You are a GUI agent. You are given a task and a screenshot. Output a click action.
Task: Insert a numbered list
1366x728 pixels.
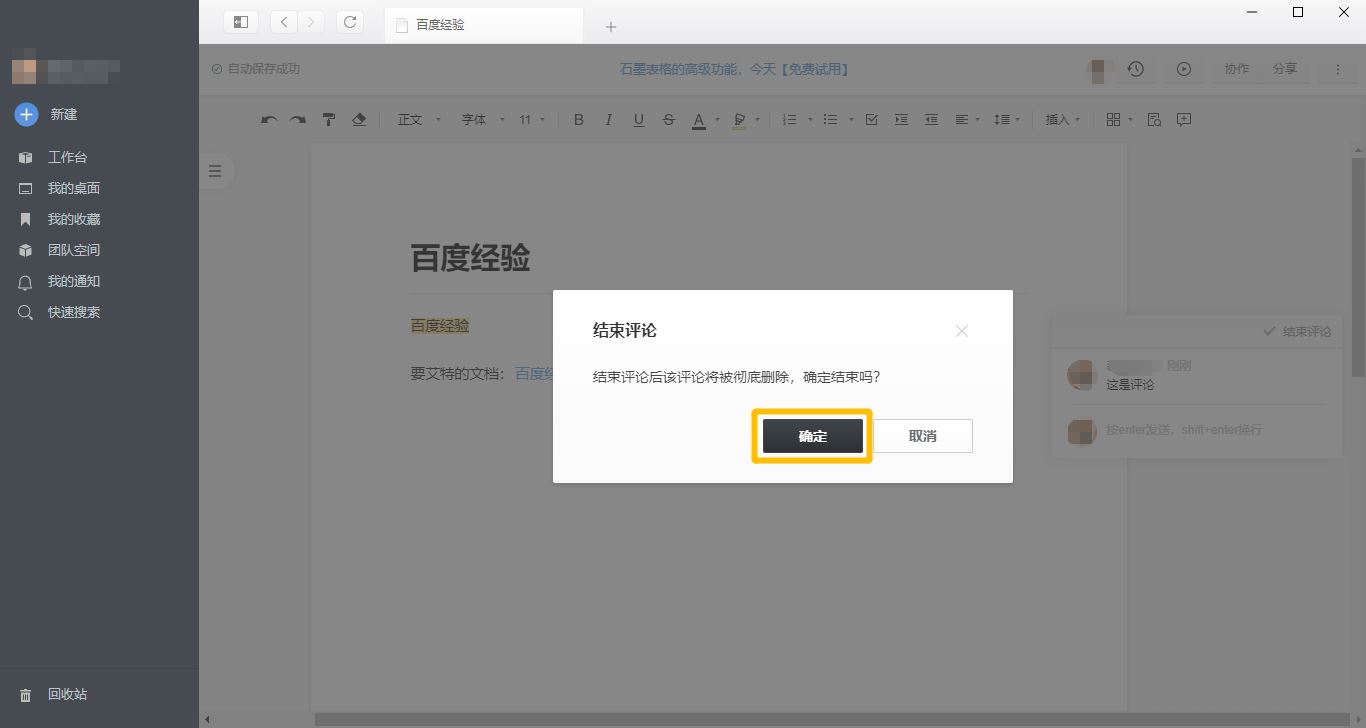[789, 120]
